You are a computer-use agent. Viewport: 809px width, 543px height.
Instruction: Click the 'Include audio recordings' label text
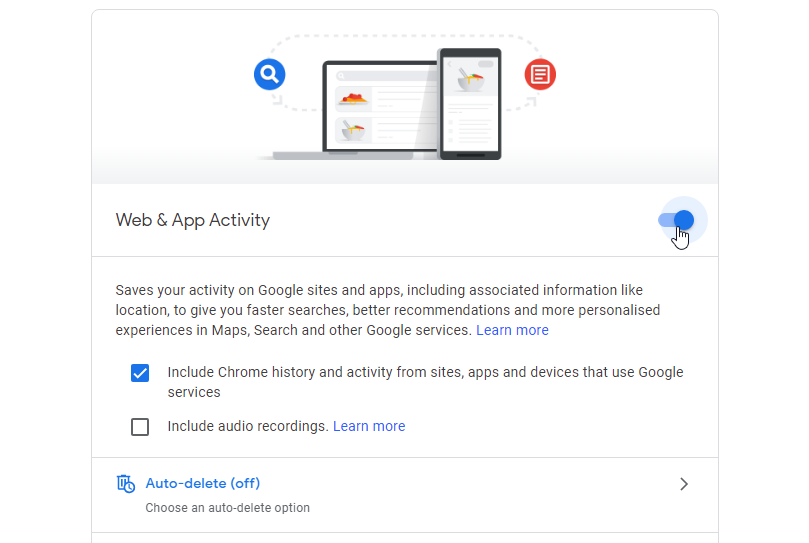coord(248,426)
